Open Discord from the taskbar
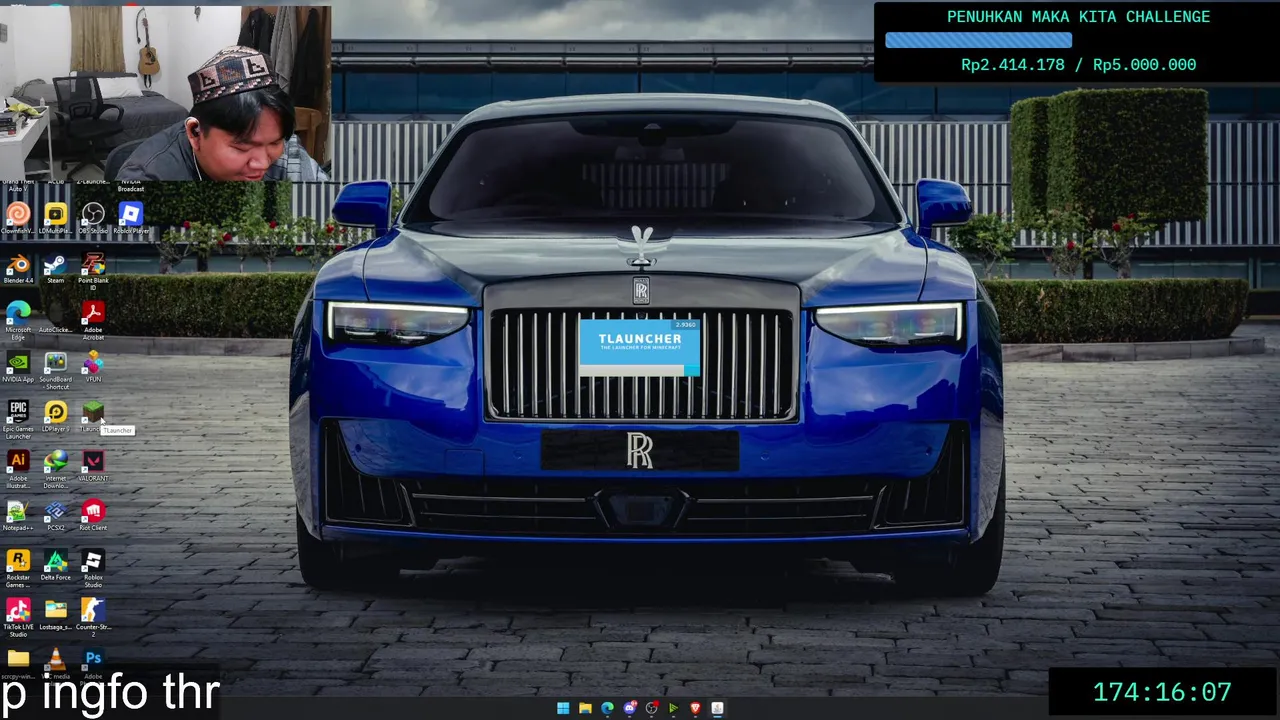 (629, 708)
